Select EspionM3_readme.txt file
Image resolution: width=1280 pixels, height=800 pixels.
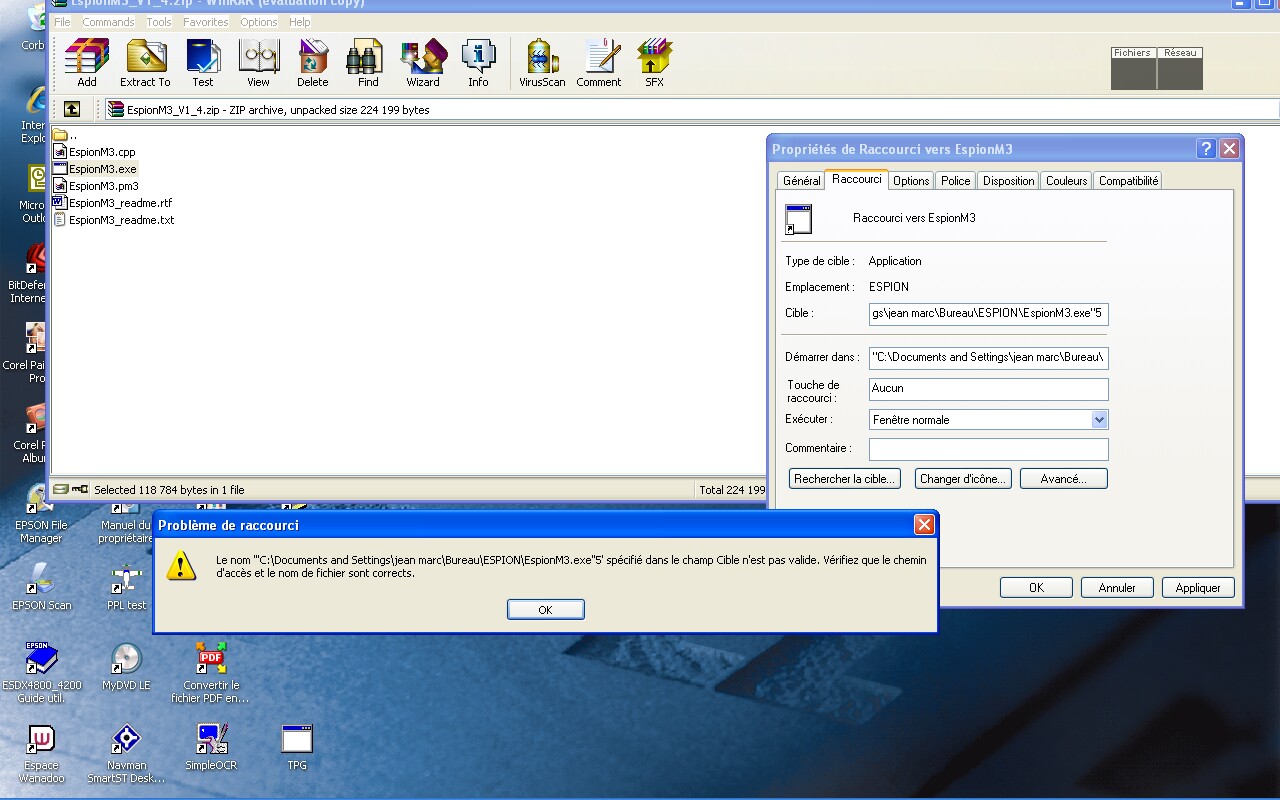[x=113, y=220]
